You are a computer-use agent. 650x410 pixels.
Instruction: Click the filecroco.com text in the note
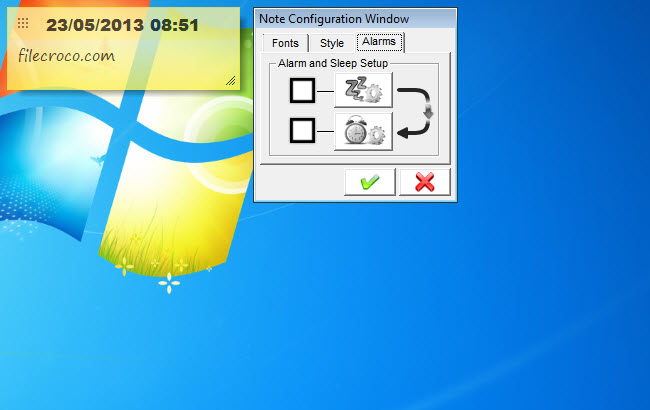[x=66, y=56]
